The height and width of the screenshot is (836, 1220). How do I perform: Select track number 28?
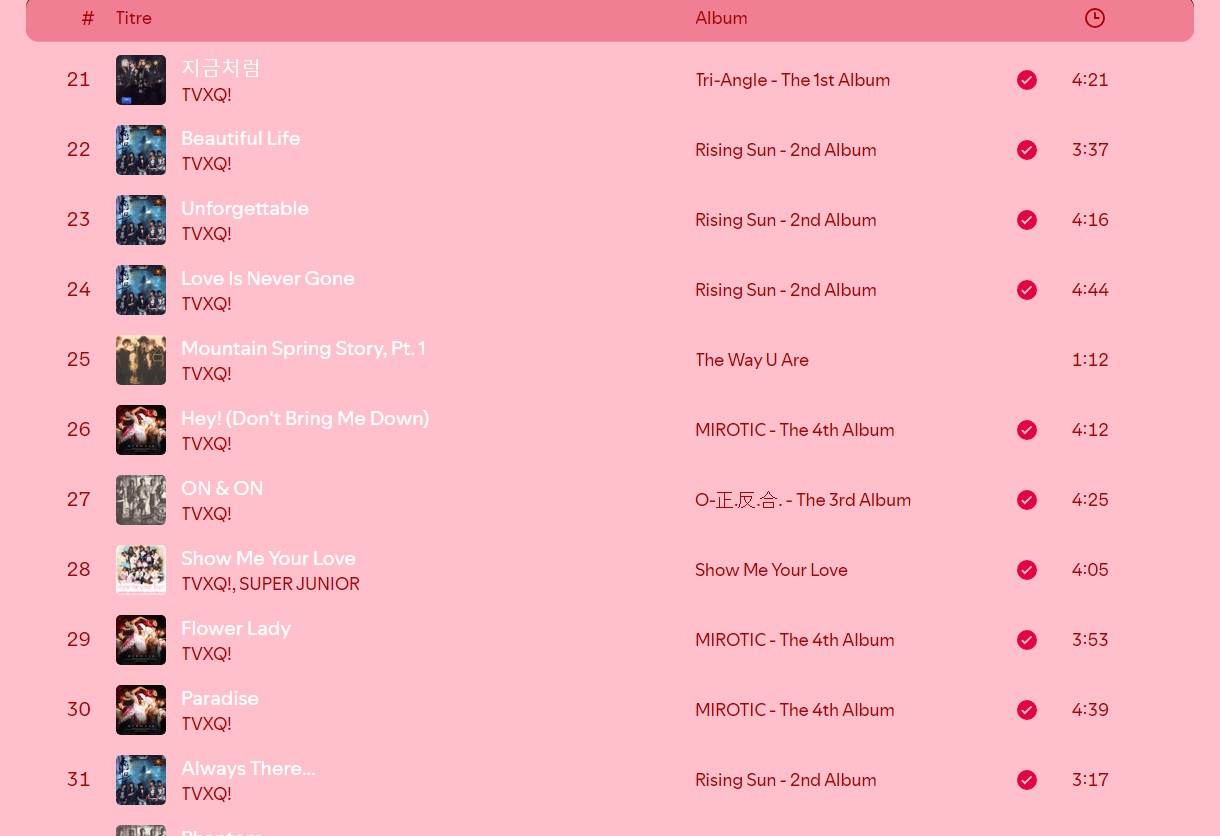pos(79,569)
